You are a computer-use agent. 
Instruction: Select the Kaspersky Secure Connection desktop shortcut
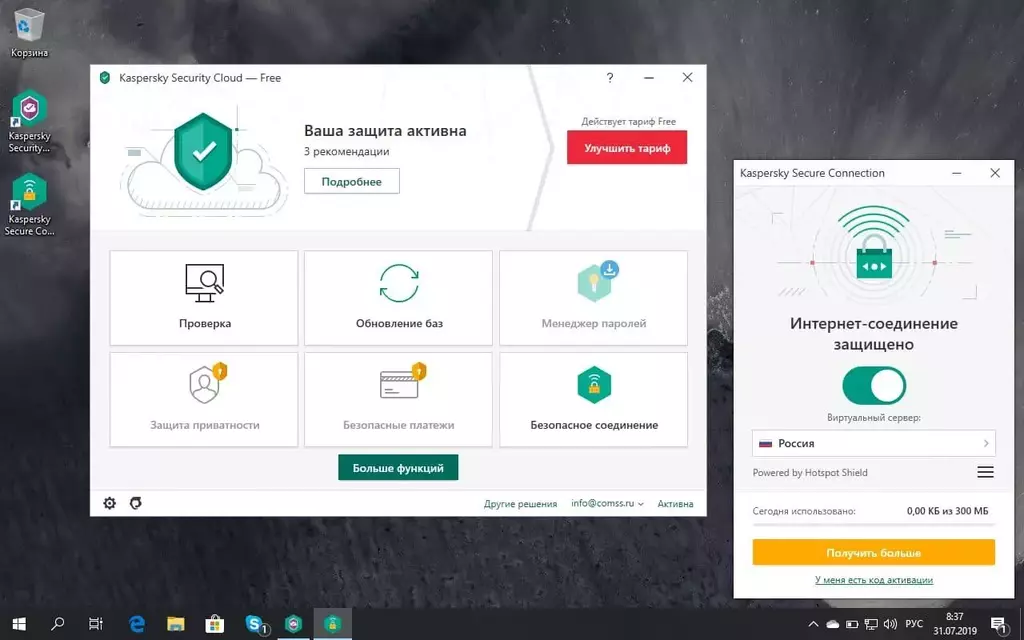[29, 205]
